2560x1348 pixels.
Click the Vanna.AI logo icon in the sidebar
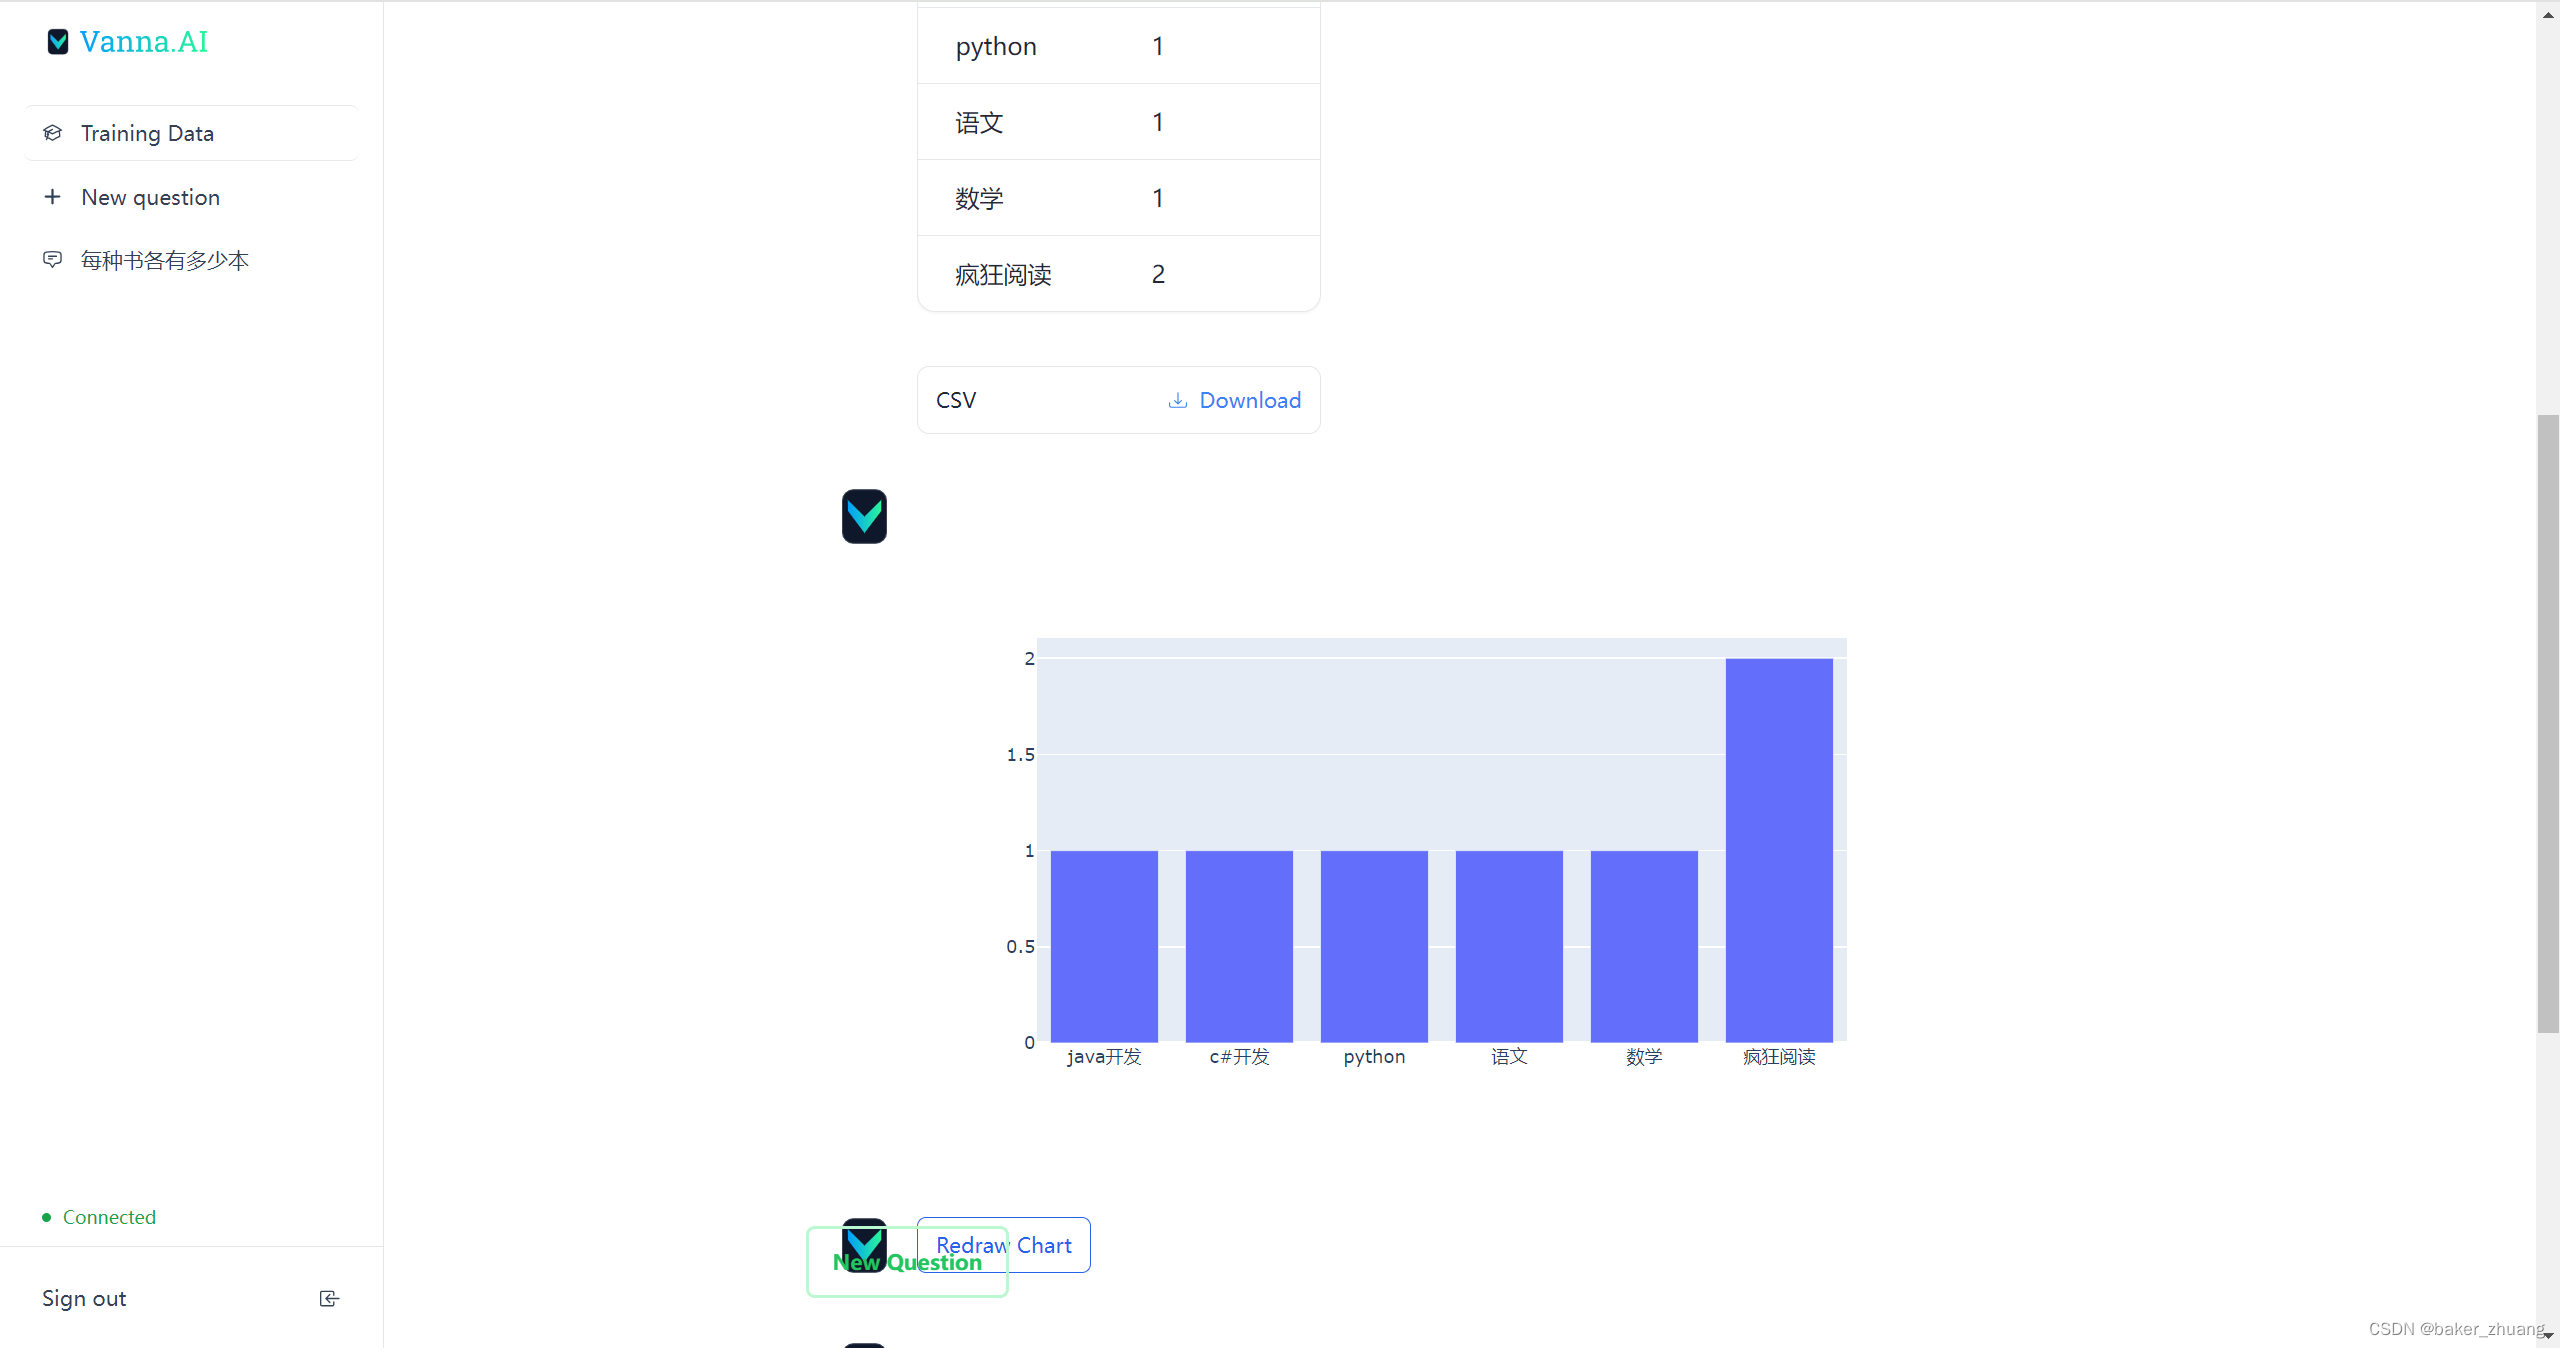(58, 41)
